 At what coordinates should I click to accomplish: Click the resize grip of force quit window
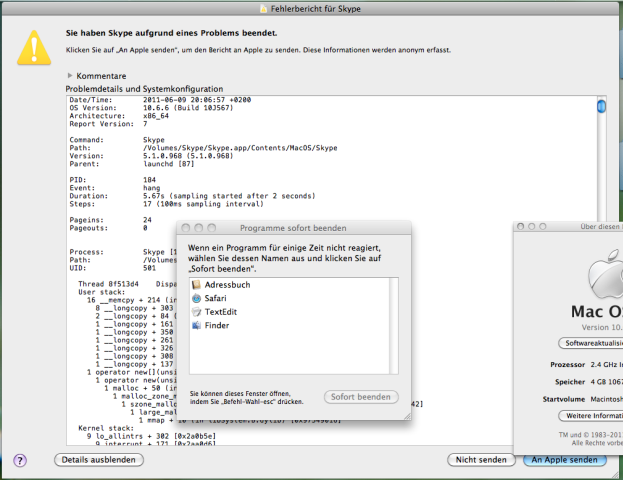click(x=407, y=416)
